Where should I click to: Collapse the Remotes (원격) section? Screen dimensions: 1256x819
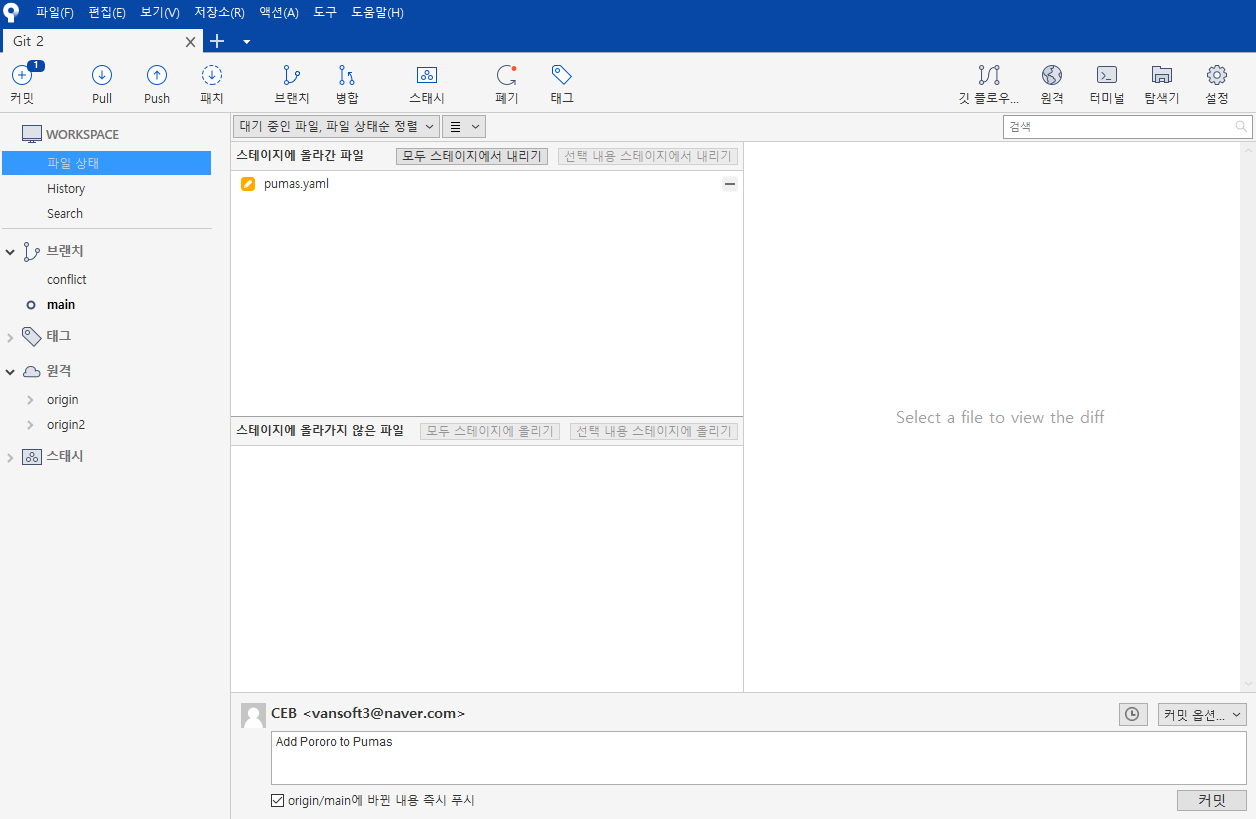point(10,372)
